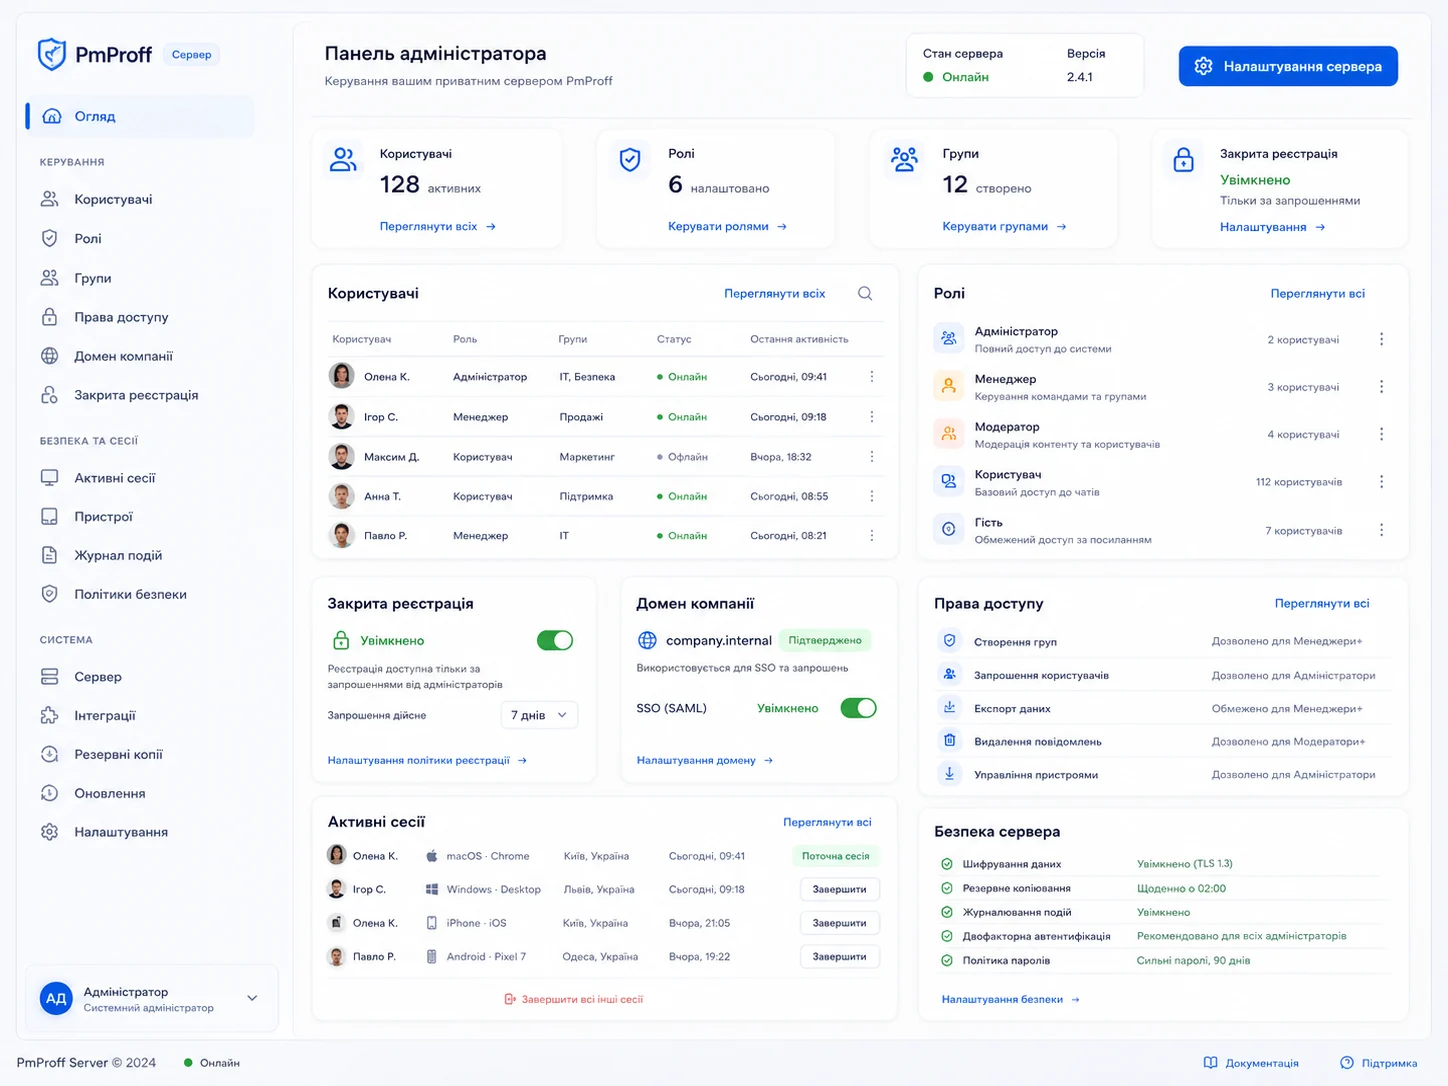Click Переглянути всі in Права доступу
This screenshot has height=1086, width=1448.
(1322, 603)
